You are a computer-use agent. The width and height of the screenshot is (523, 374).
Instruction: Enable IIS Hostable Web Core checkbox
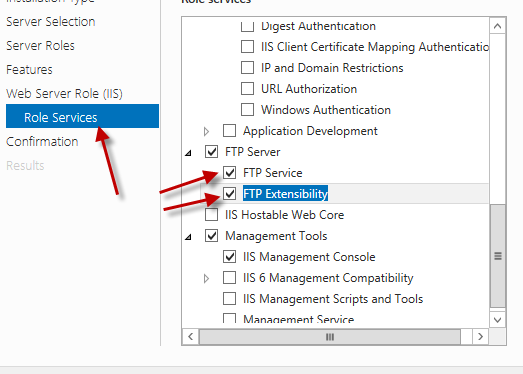click(x=211, y=215)
